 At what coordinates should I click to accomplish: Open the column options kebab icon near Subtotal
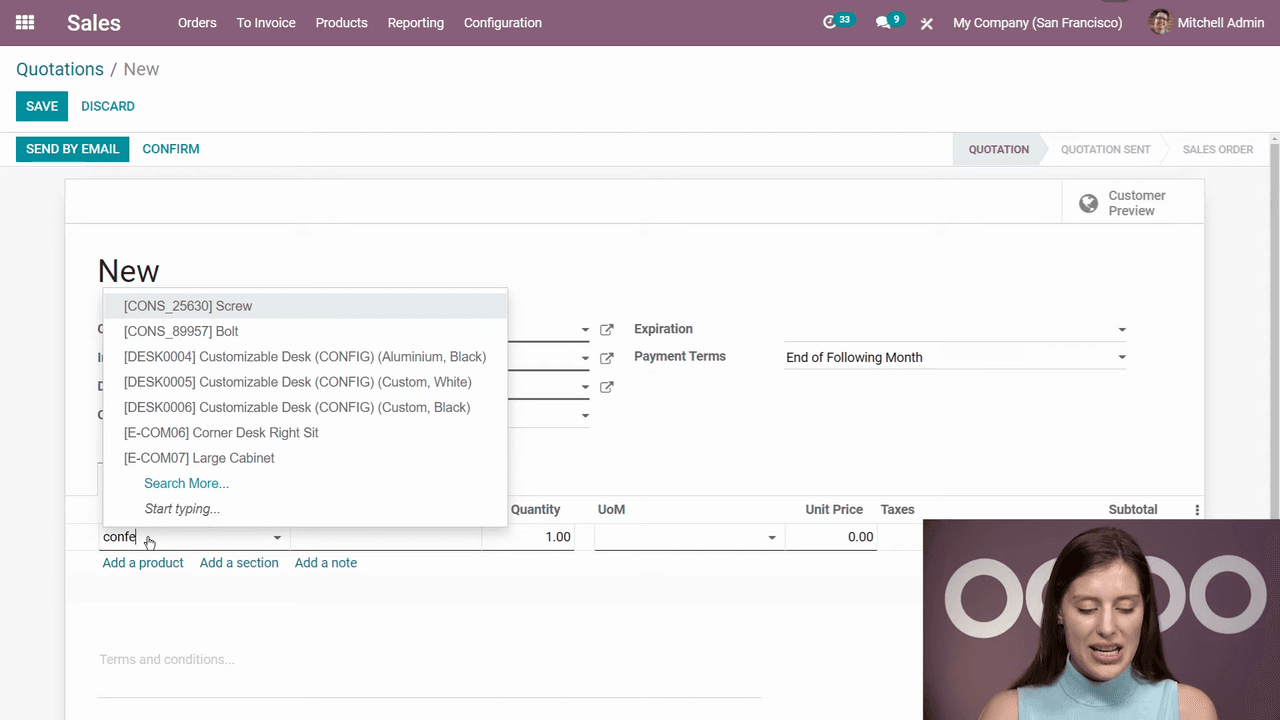(1197, 510)
